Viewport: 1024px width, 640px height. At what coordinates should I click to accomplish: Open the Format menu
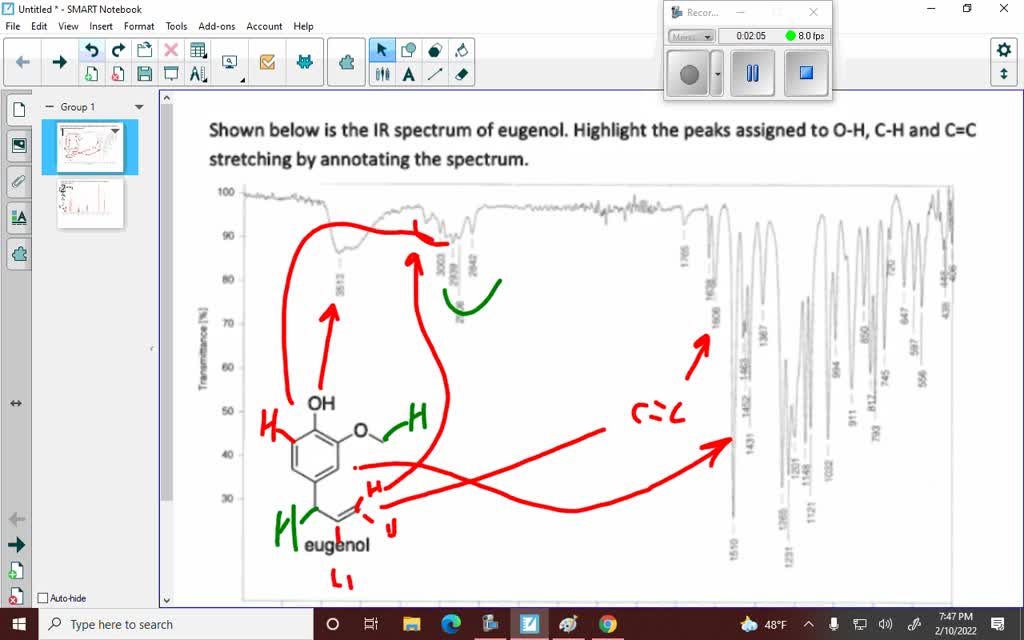click(139, 26)
